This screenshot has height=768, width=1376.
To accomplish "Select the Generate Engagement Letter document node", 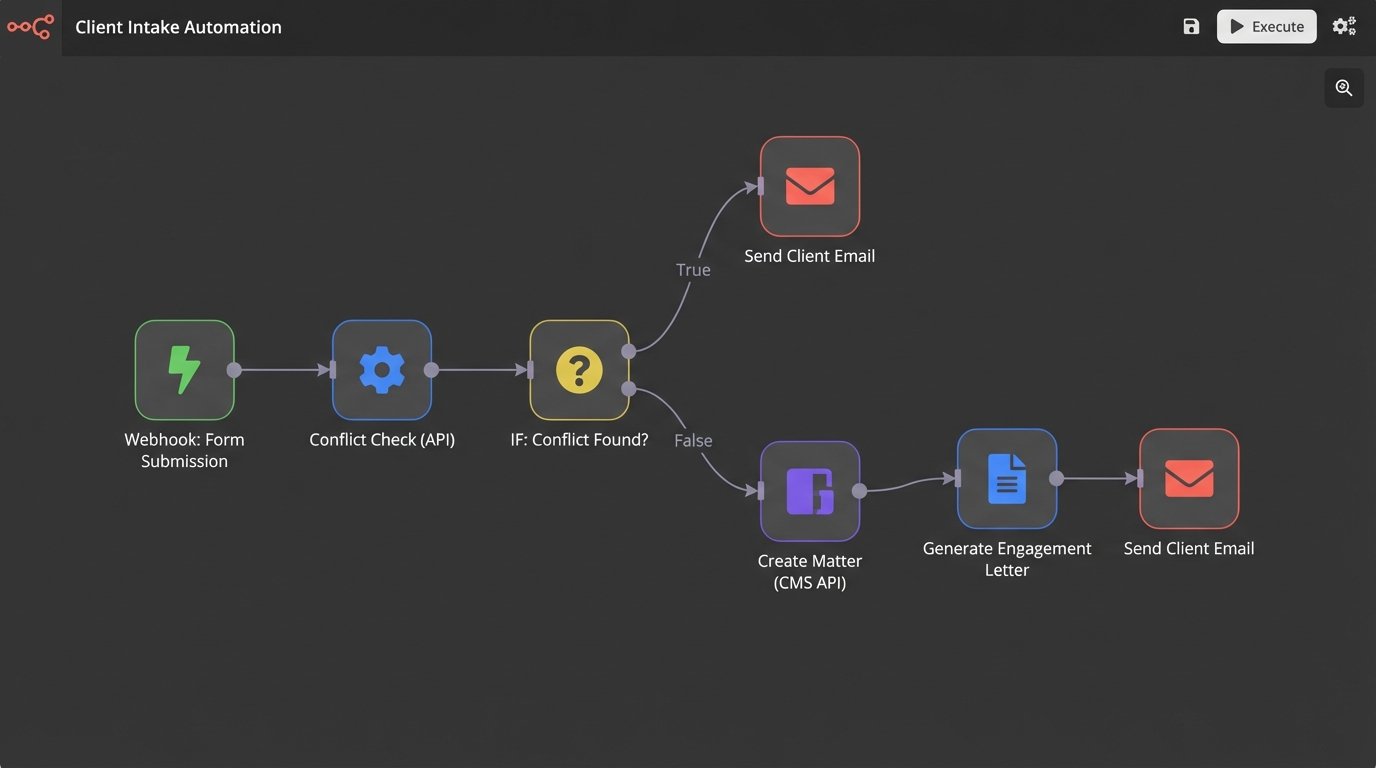I will pyautogui.click(x=1007, y=479).
